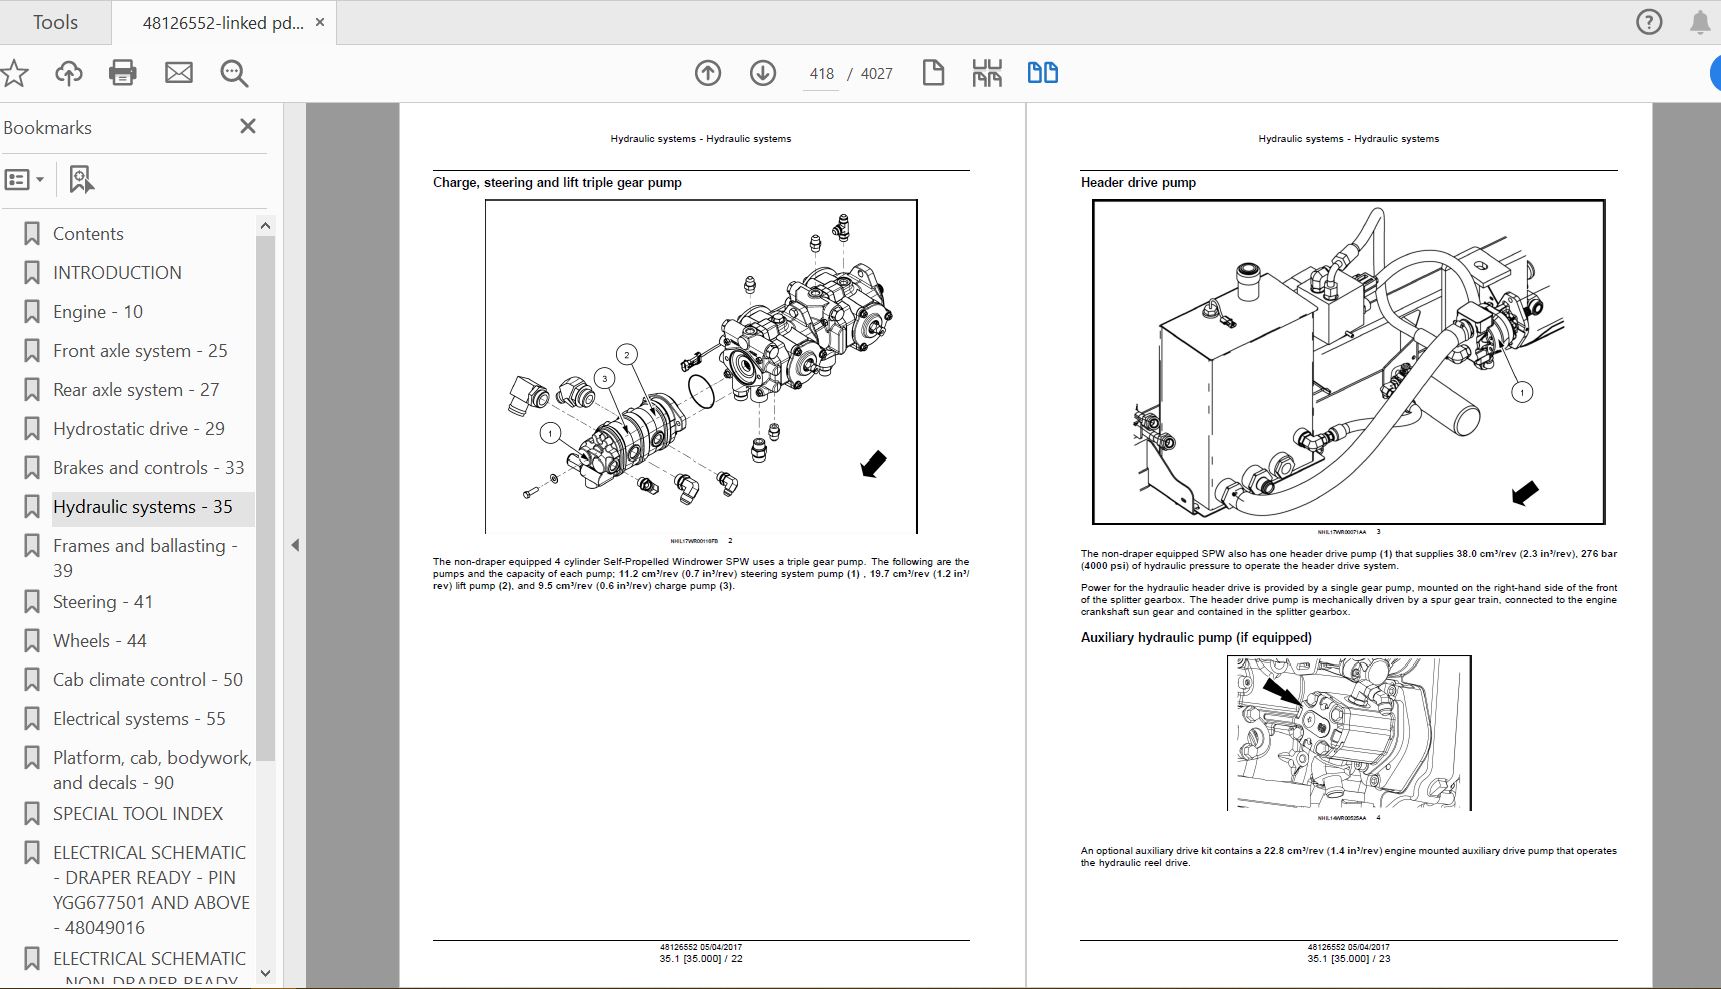Email the document
Viewport: 1721px width, 989px height.
(179, 73)
